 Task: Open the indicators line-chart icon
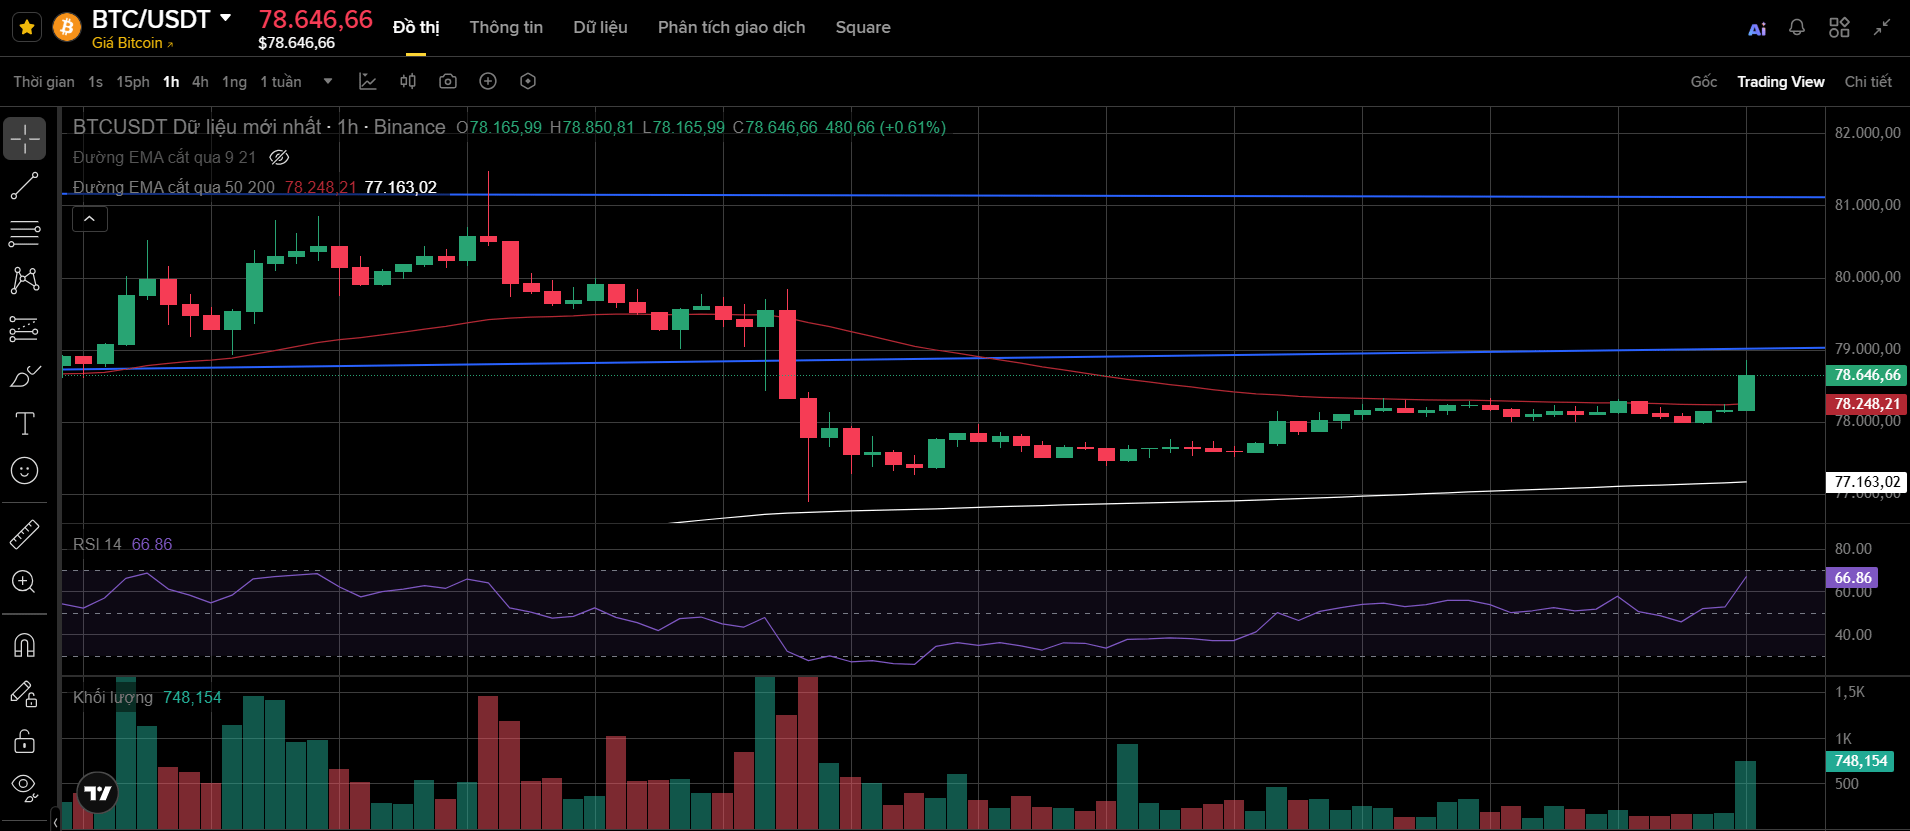368,82
